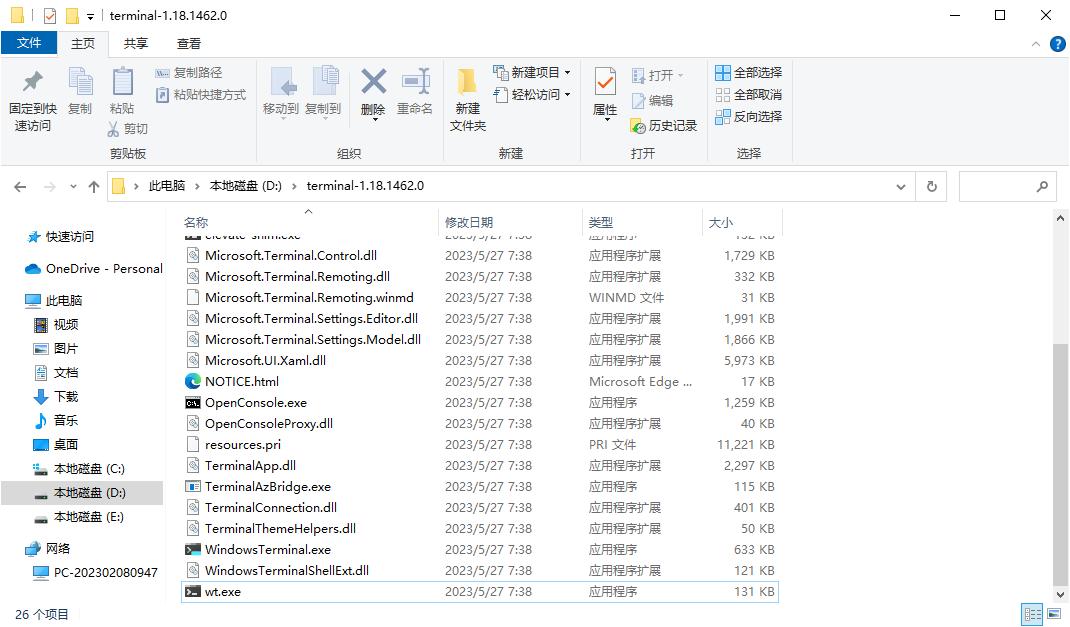Click 全部取消 to clear selection
This screenshot has width=1070, height=627.
coord(749,94)
